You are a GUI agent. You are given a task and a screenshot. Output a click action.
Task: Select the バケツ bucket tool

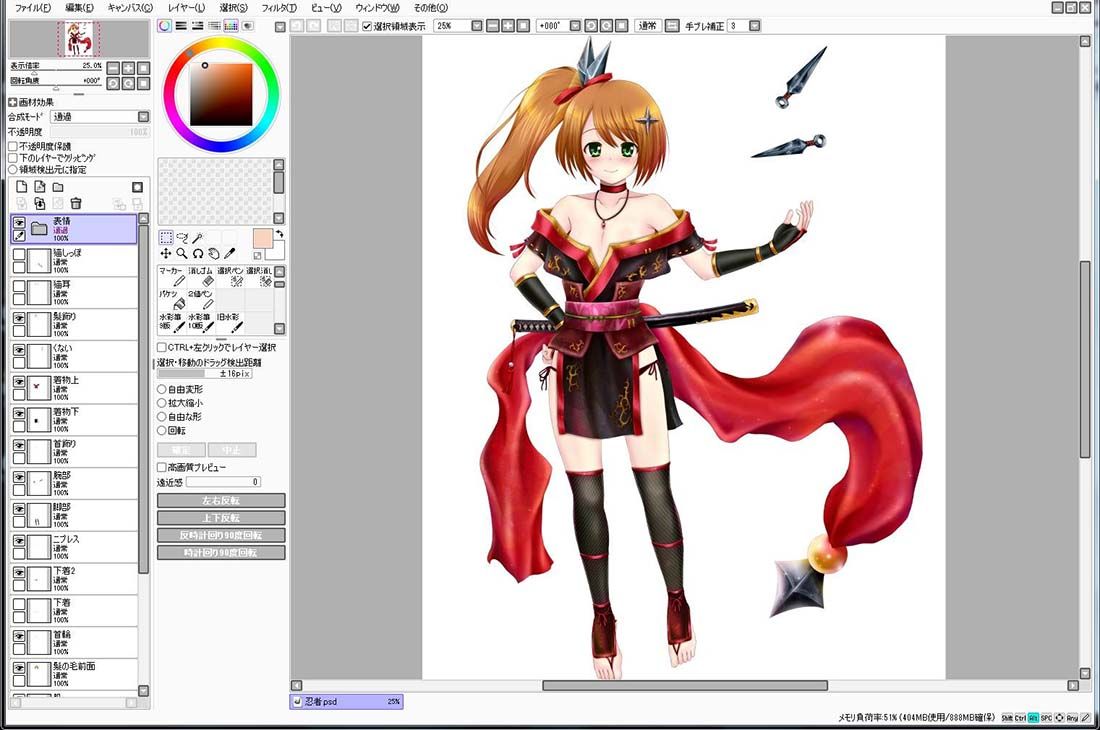coord(173,299)
